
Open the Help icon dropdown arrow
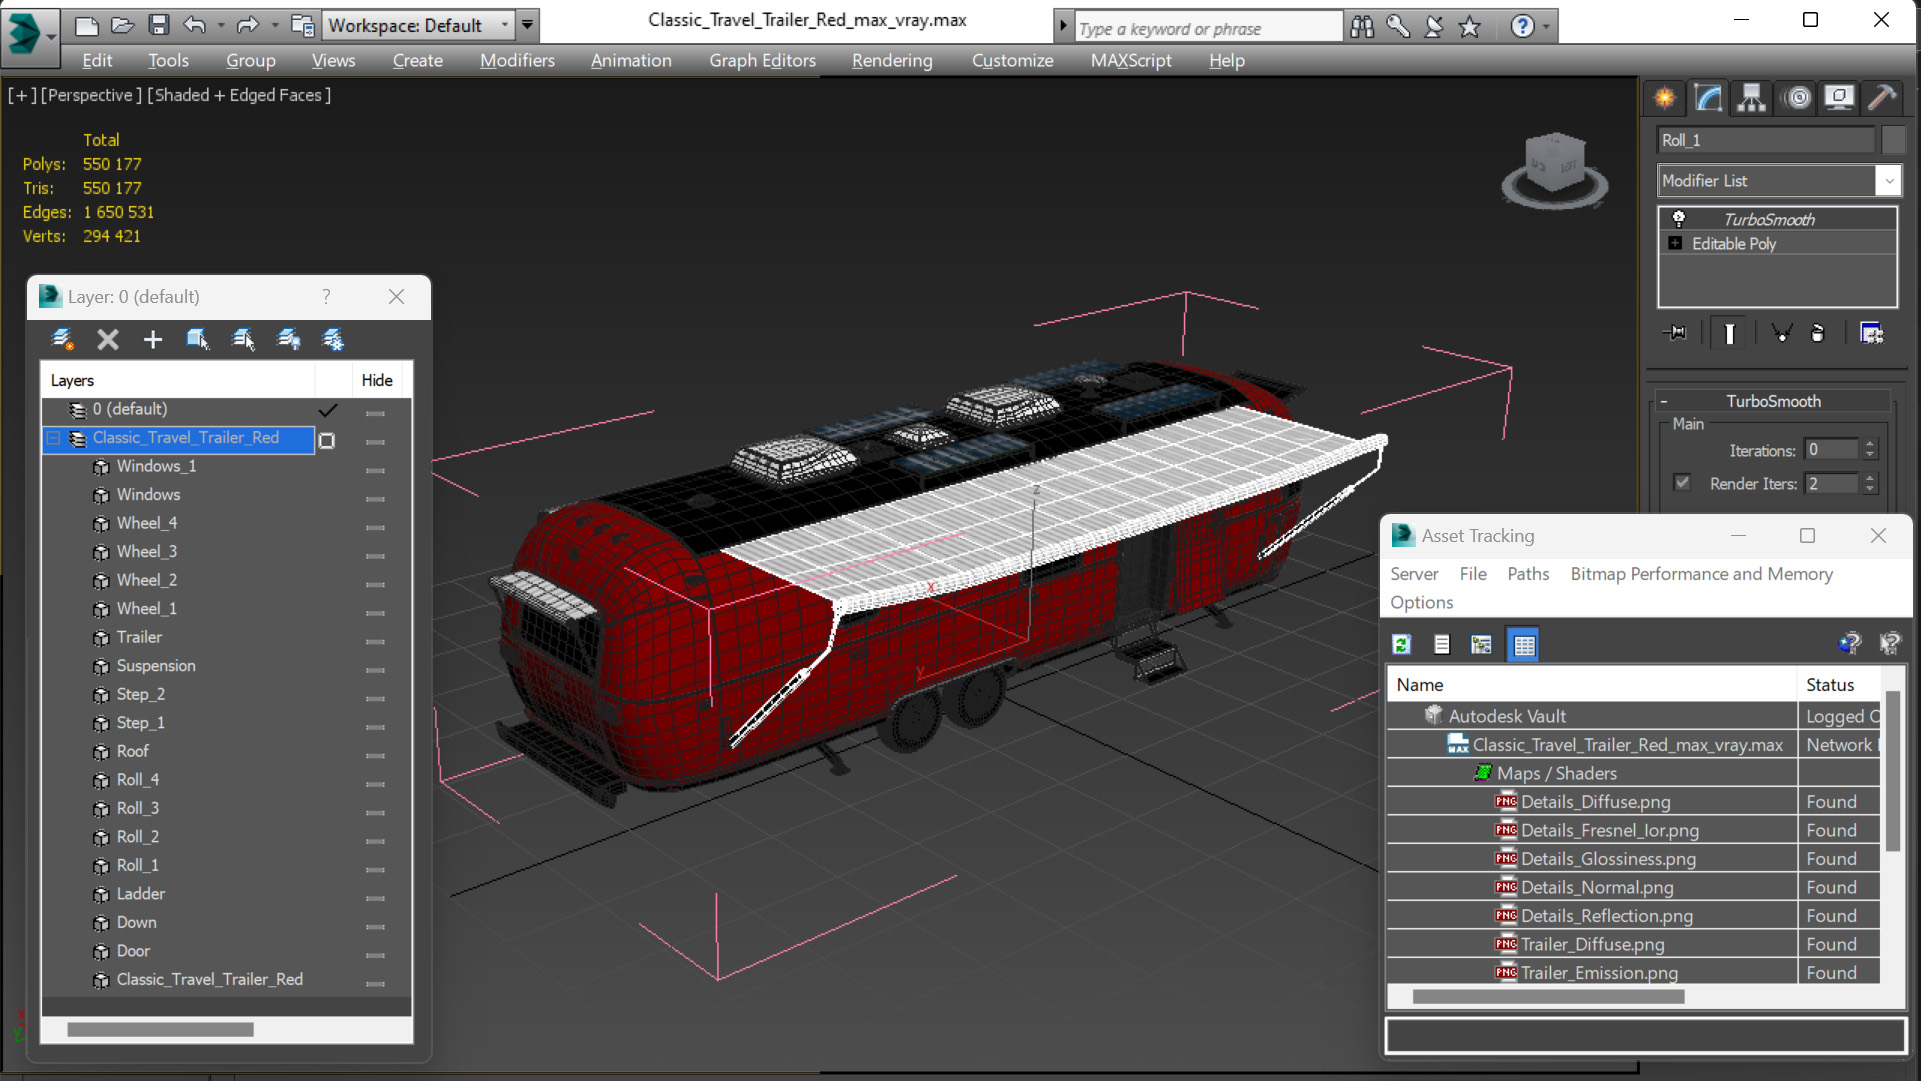(x=1546, y=27)
